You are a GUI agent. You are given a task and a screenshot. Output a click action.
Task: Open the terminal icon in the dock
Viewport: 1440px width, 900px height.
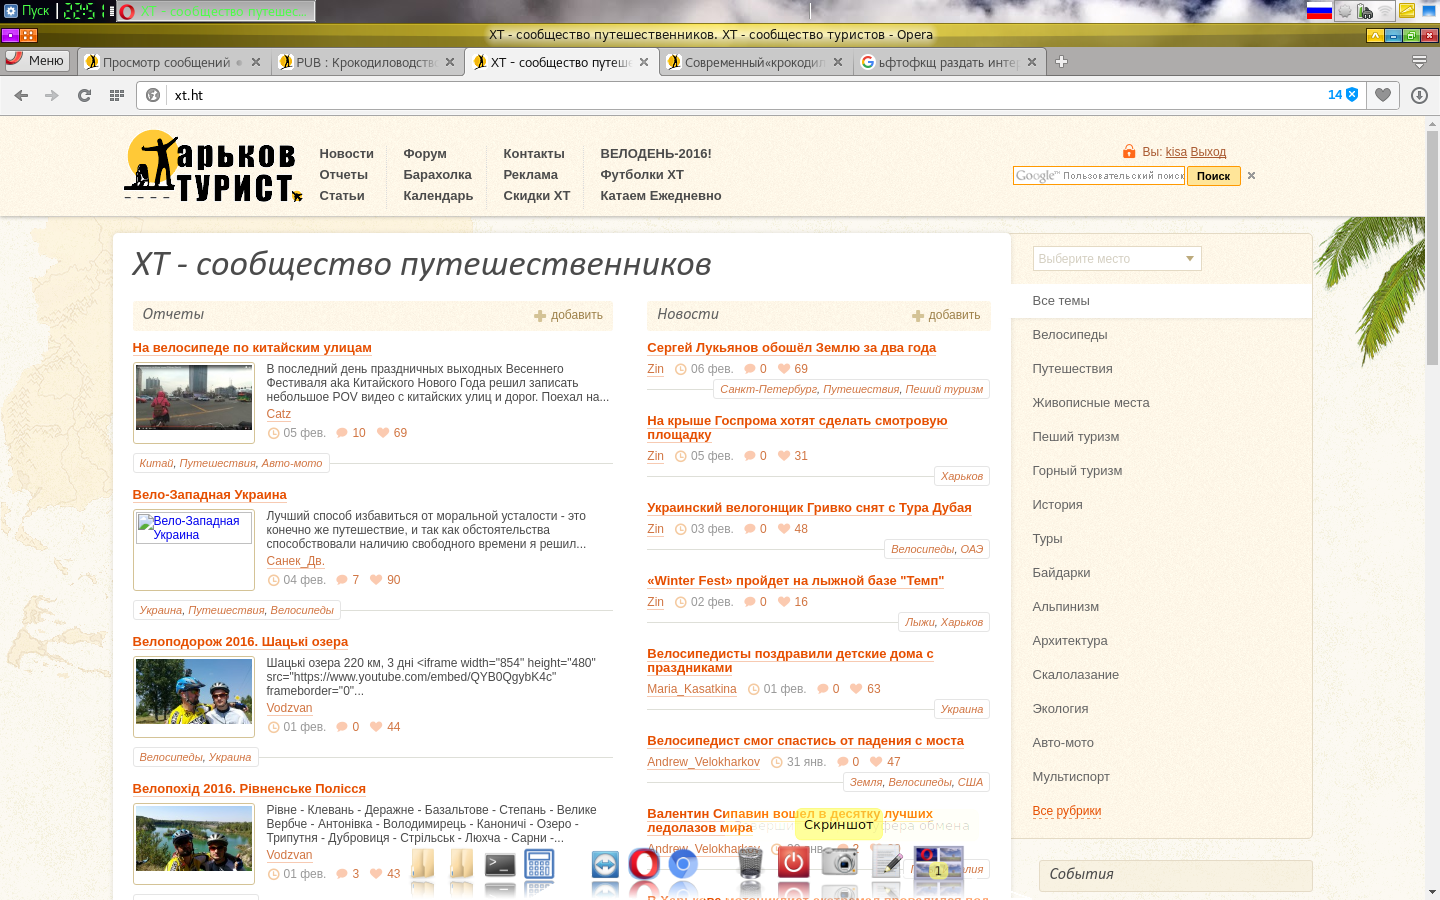pyautogui.click(x=500, y=864)
